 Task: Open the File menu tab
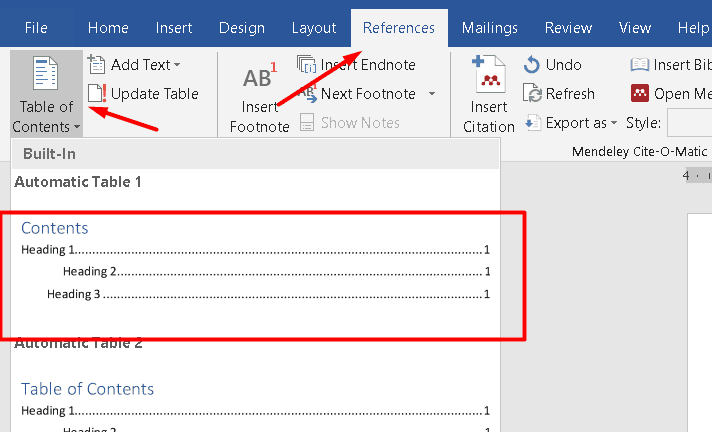pyautogui.click(x=36, y=28)
